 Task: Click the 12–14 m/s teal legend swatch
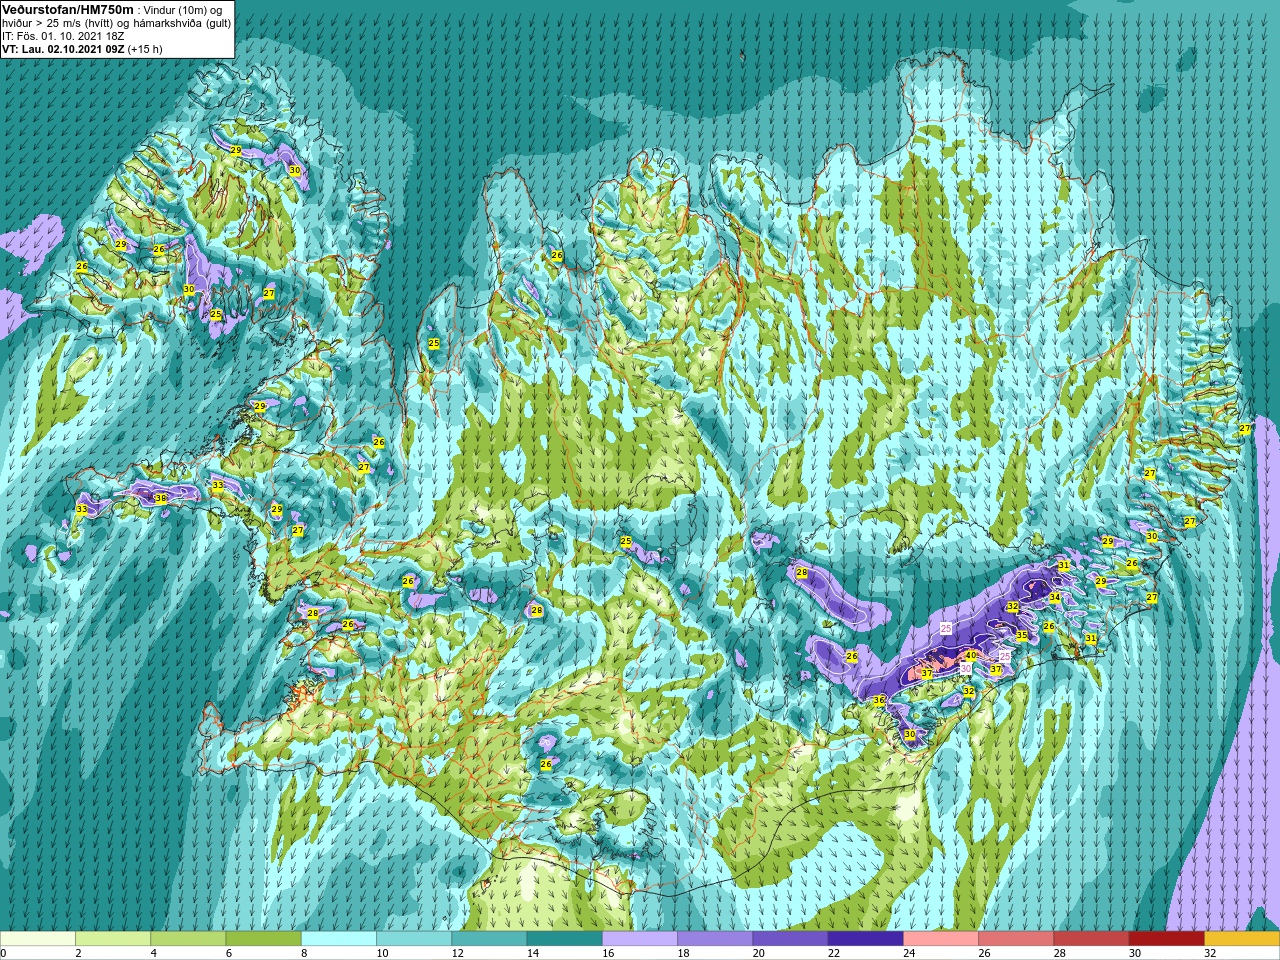pos(489,939)
